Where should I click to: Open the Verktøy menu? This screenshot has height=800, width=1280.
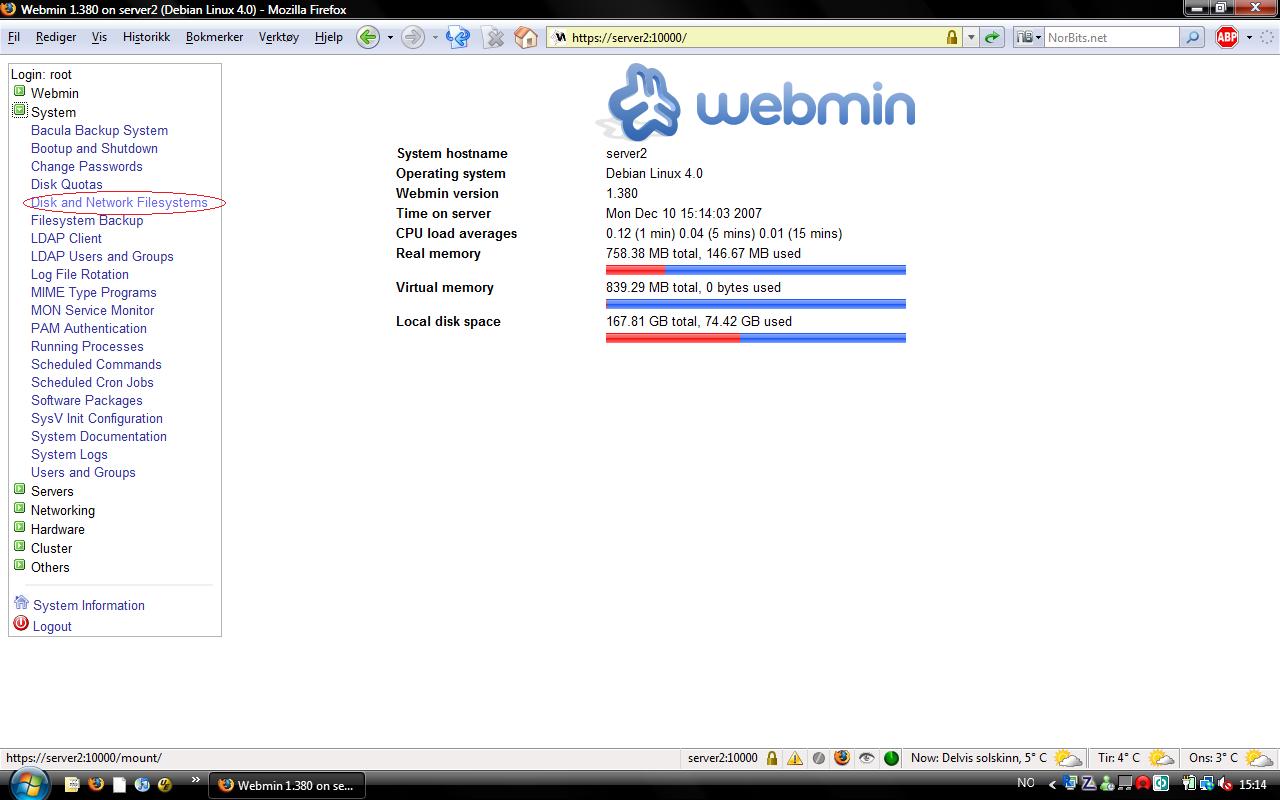(278, 37)
